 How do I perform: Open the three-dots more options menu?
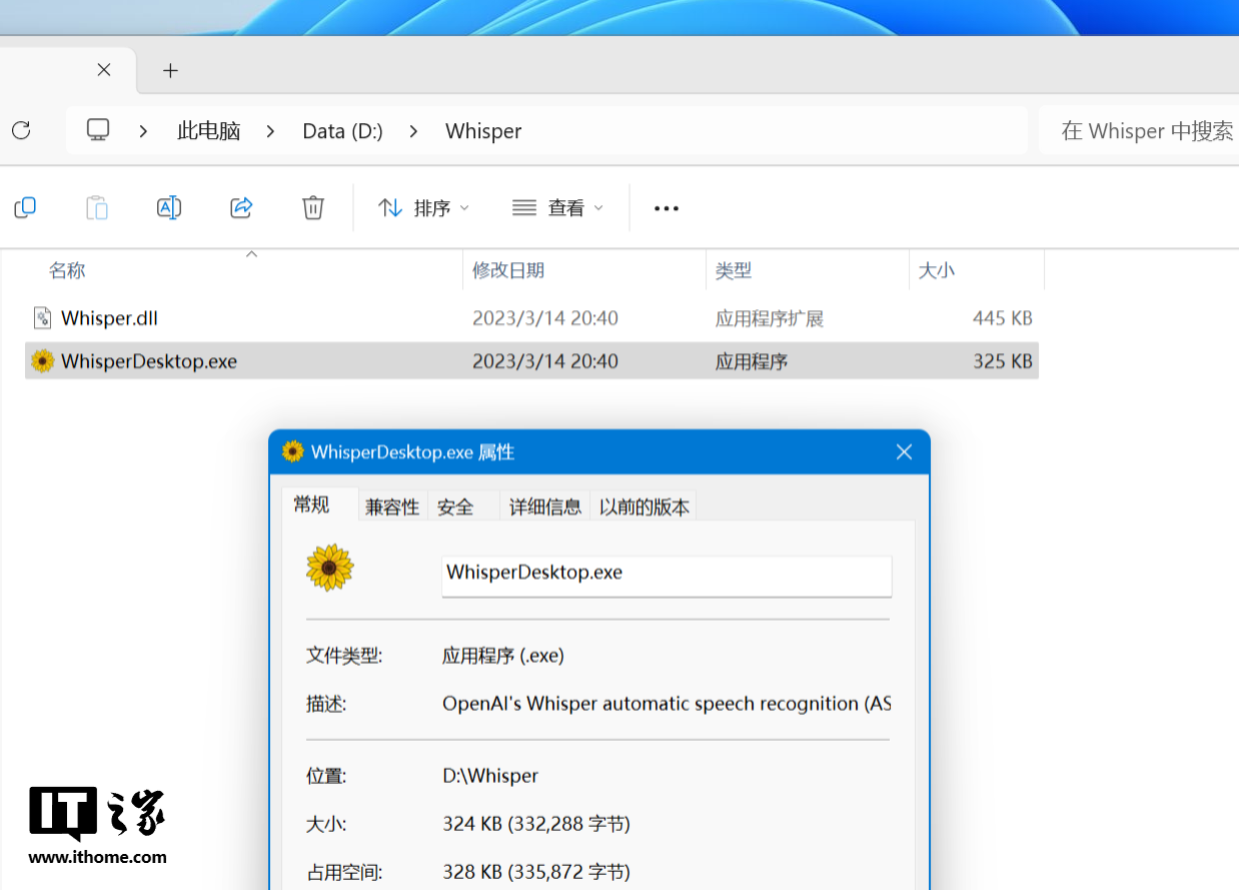[x=666, y=208]
